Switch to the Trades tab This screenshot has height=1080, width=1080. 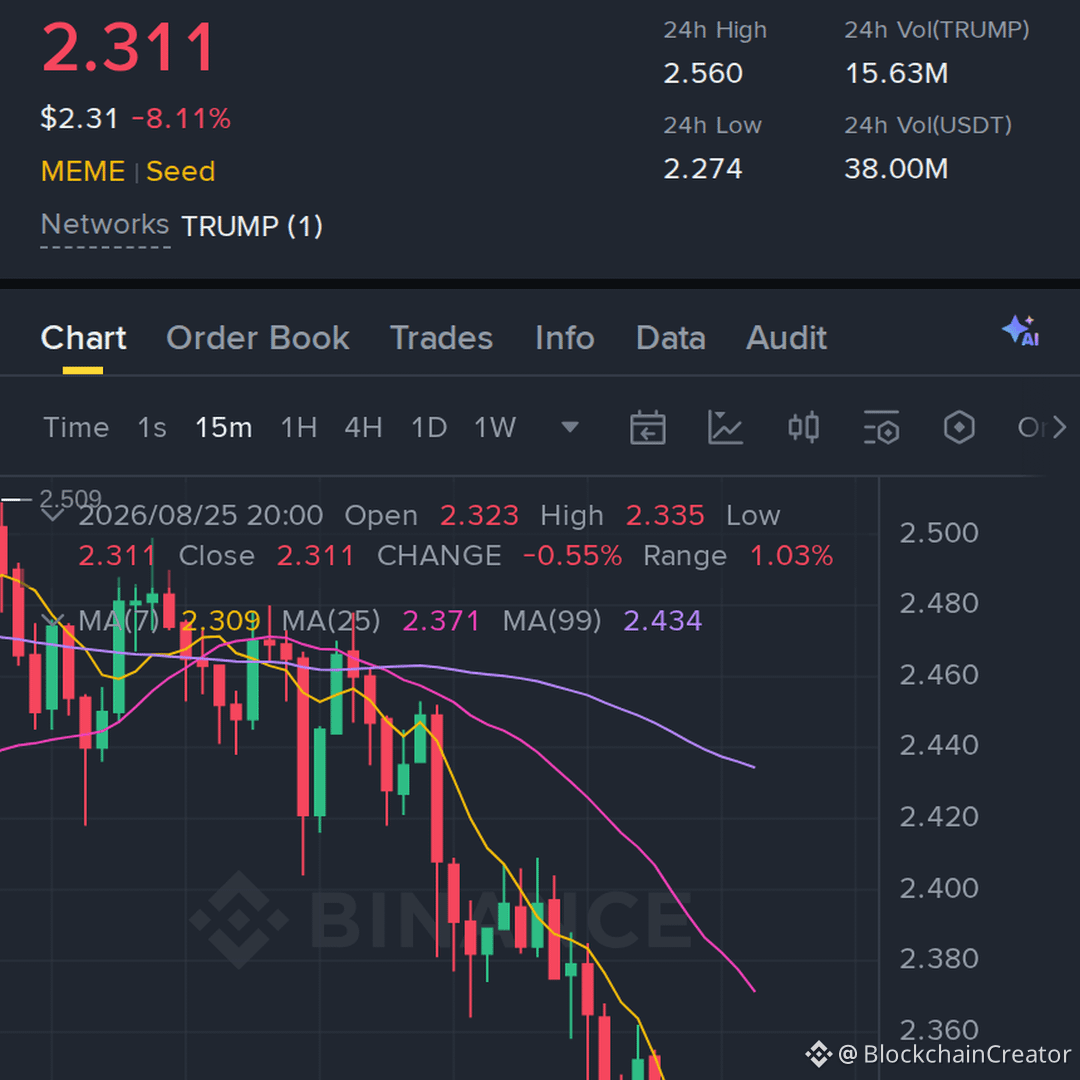coord(442,338)
